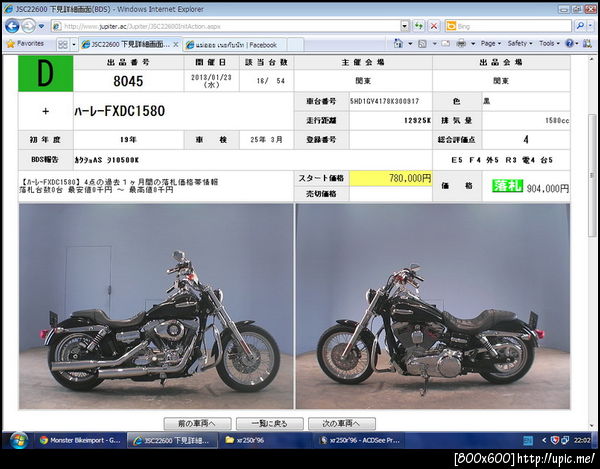This screenshot has width=600, height=469.
Task: Switch to Monster Bikeimport Chrome window
Action: (80, 440)
